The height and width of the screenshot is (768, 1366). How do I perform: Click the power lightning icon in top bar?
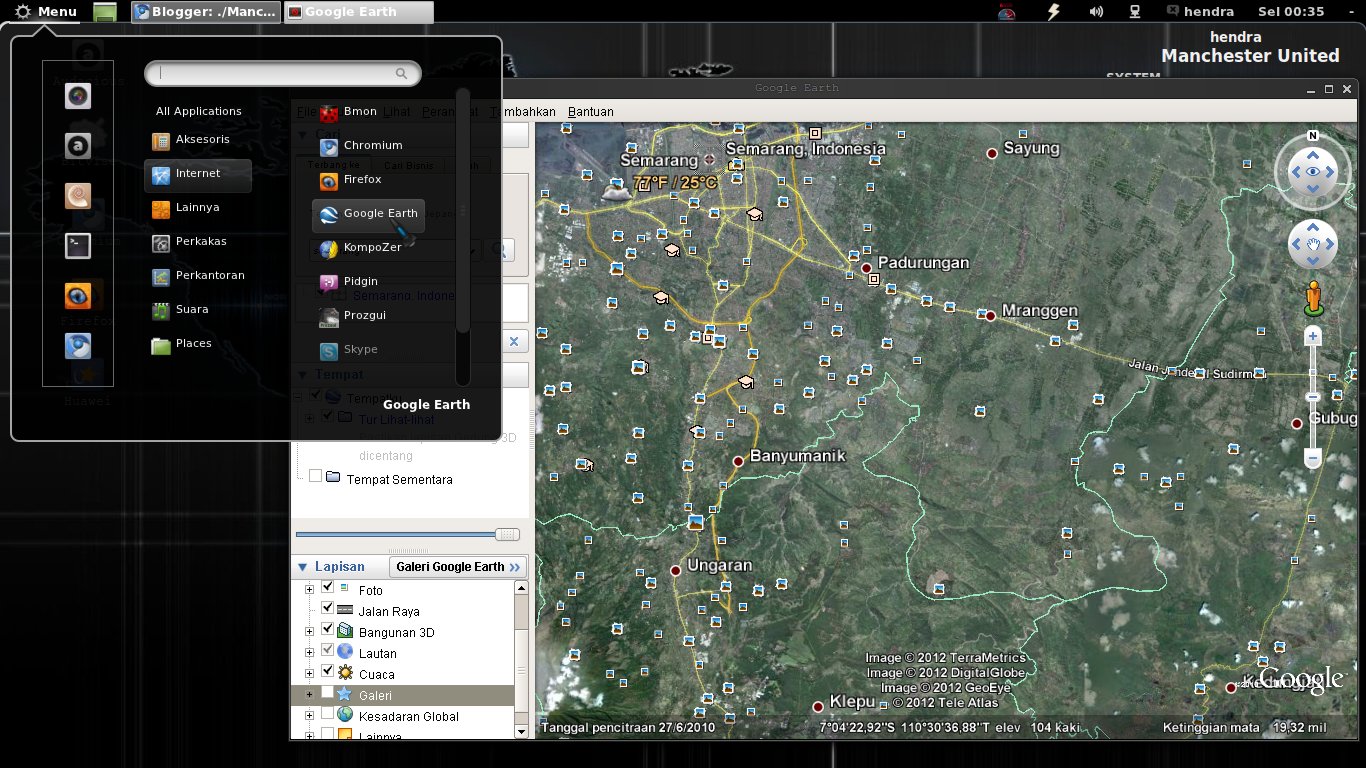1053,12
